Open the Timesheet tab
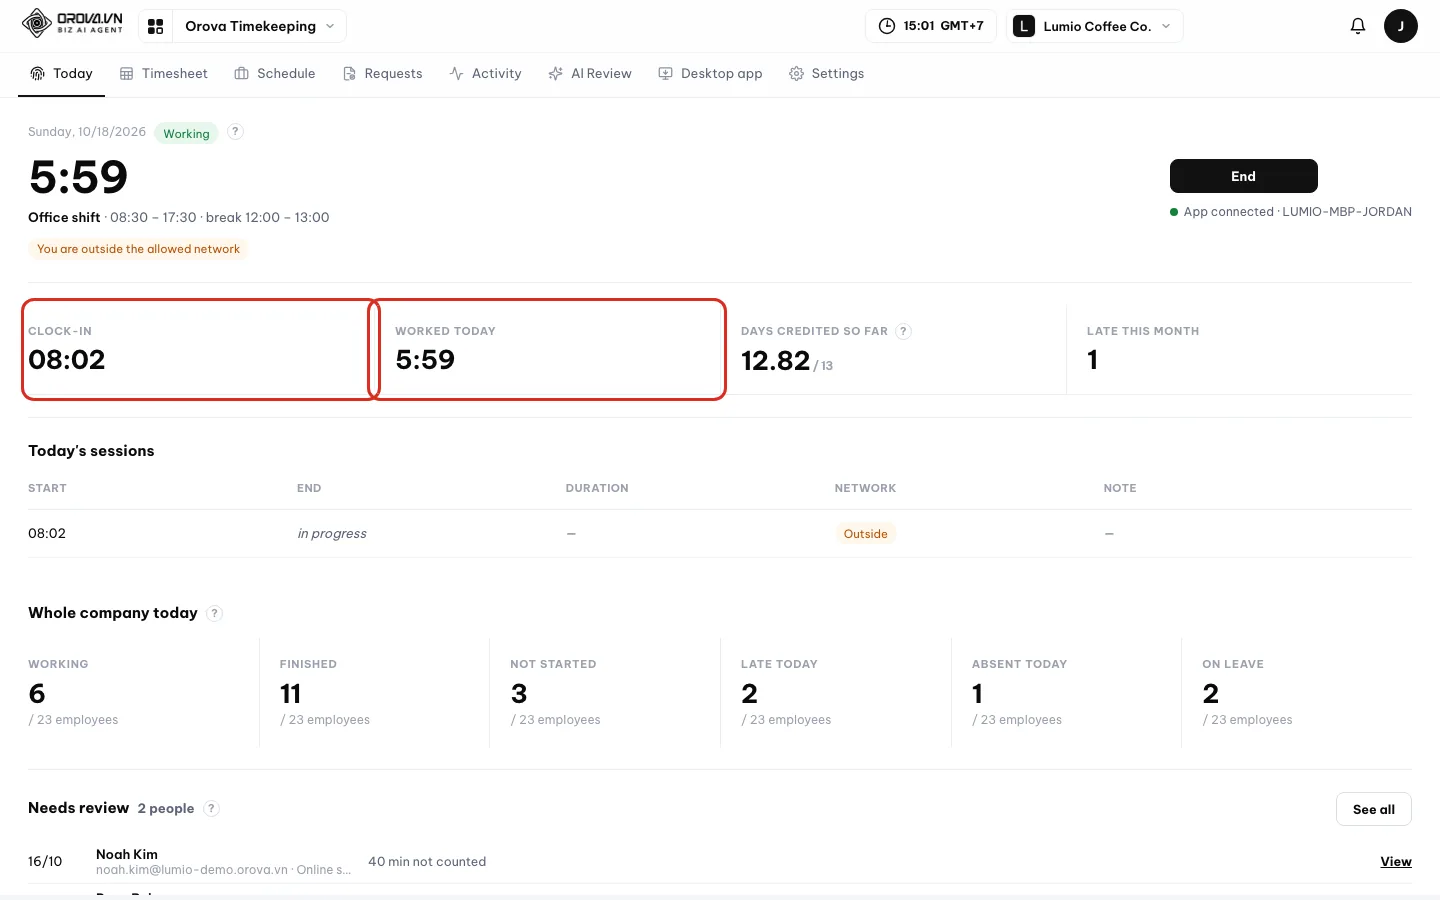The image size is (1440, 900). (x=164, y=74)
